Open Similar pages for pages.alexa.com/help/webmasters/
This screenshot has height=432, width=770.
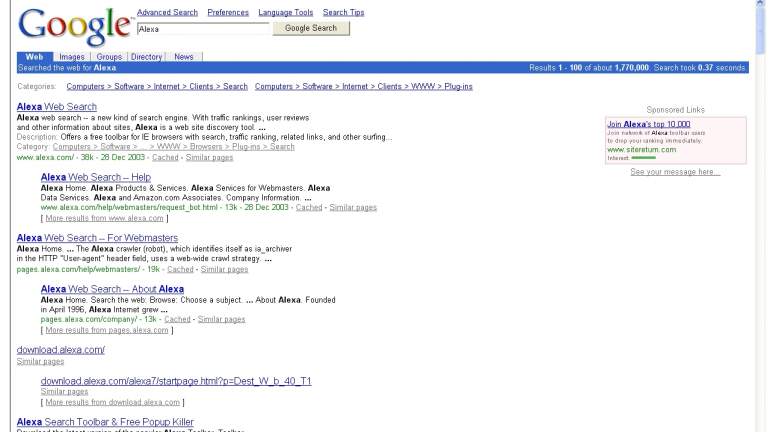(224, 270)
